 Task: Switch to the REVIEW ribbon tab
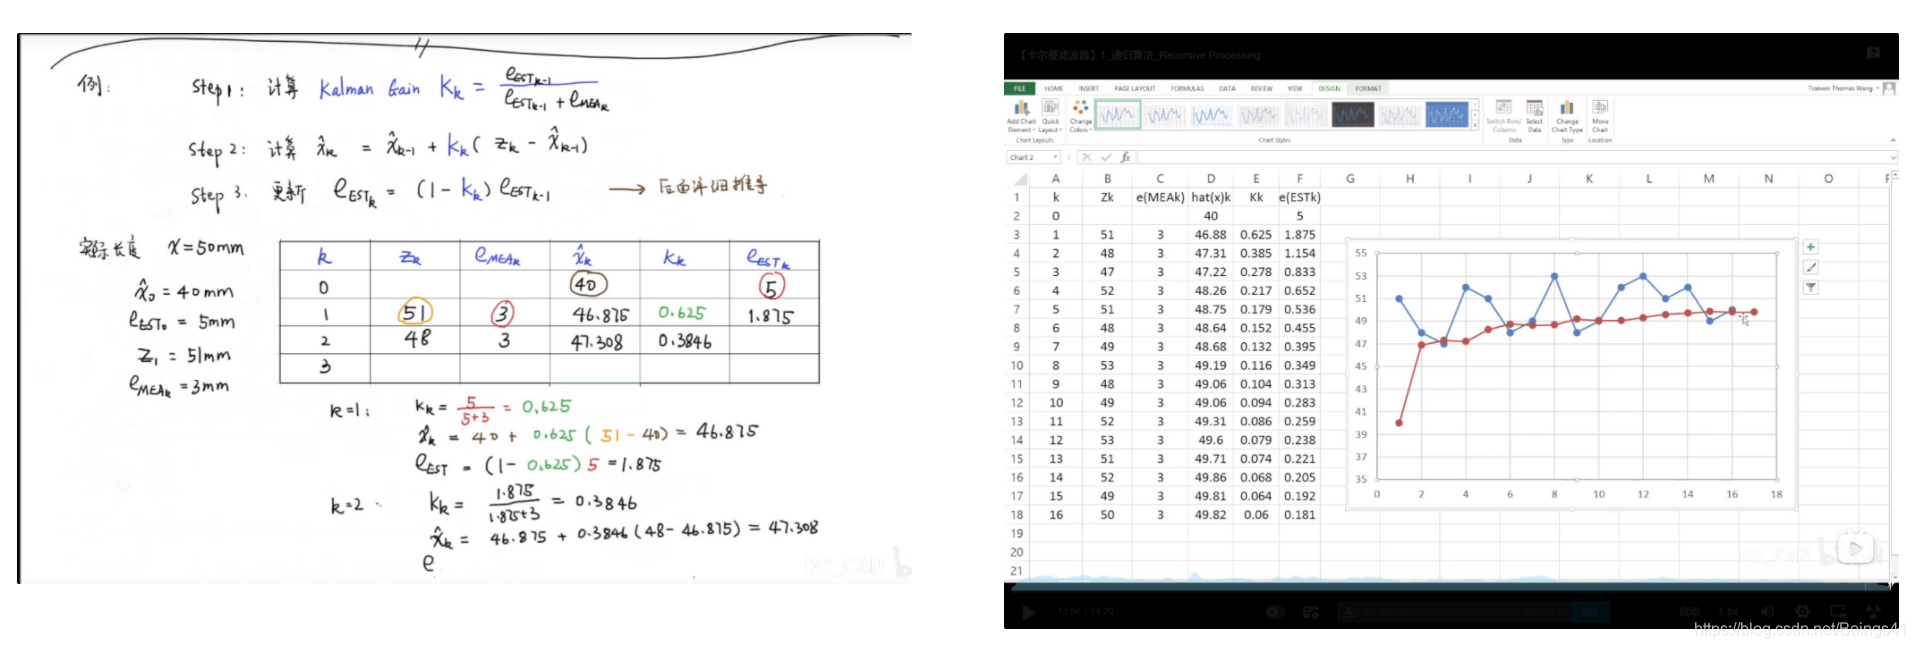point(1262,88)
